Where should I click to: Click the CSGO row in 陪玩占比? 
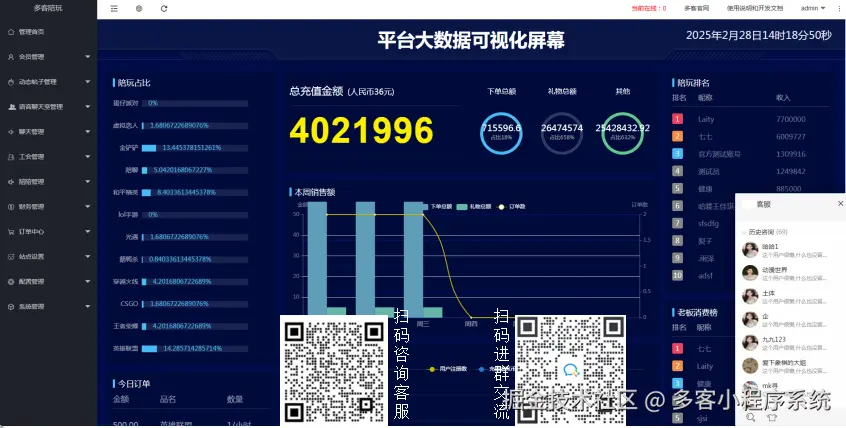(x=181, y=304)
